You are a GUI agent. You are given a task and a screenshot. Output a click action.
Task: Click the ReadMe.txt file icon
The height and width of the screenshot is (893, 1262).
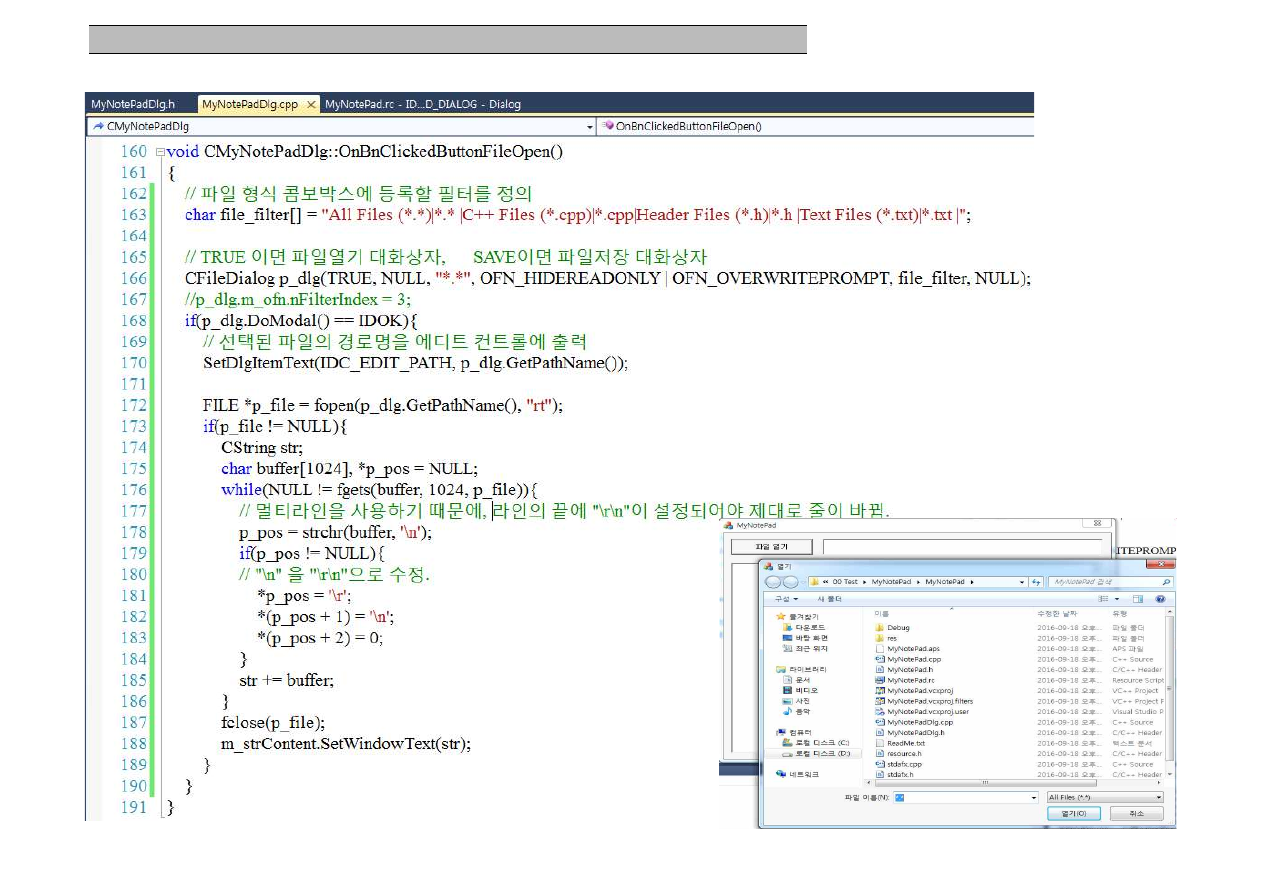point(880,743)
